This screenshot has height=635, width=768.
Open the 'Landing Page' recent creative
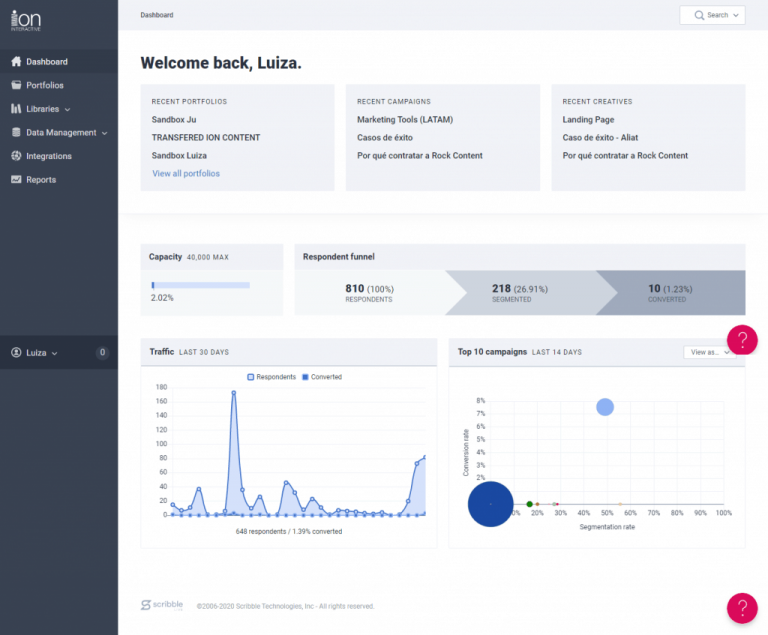[x=588, y=120]
